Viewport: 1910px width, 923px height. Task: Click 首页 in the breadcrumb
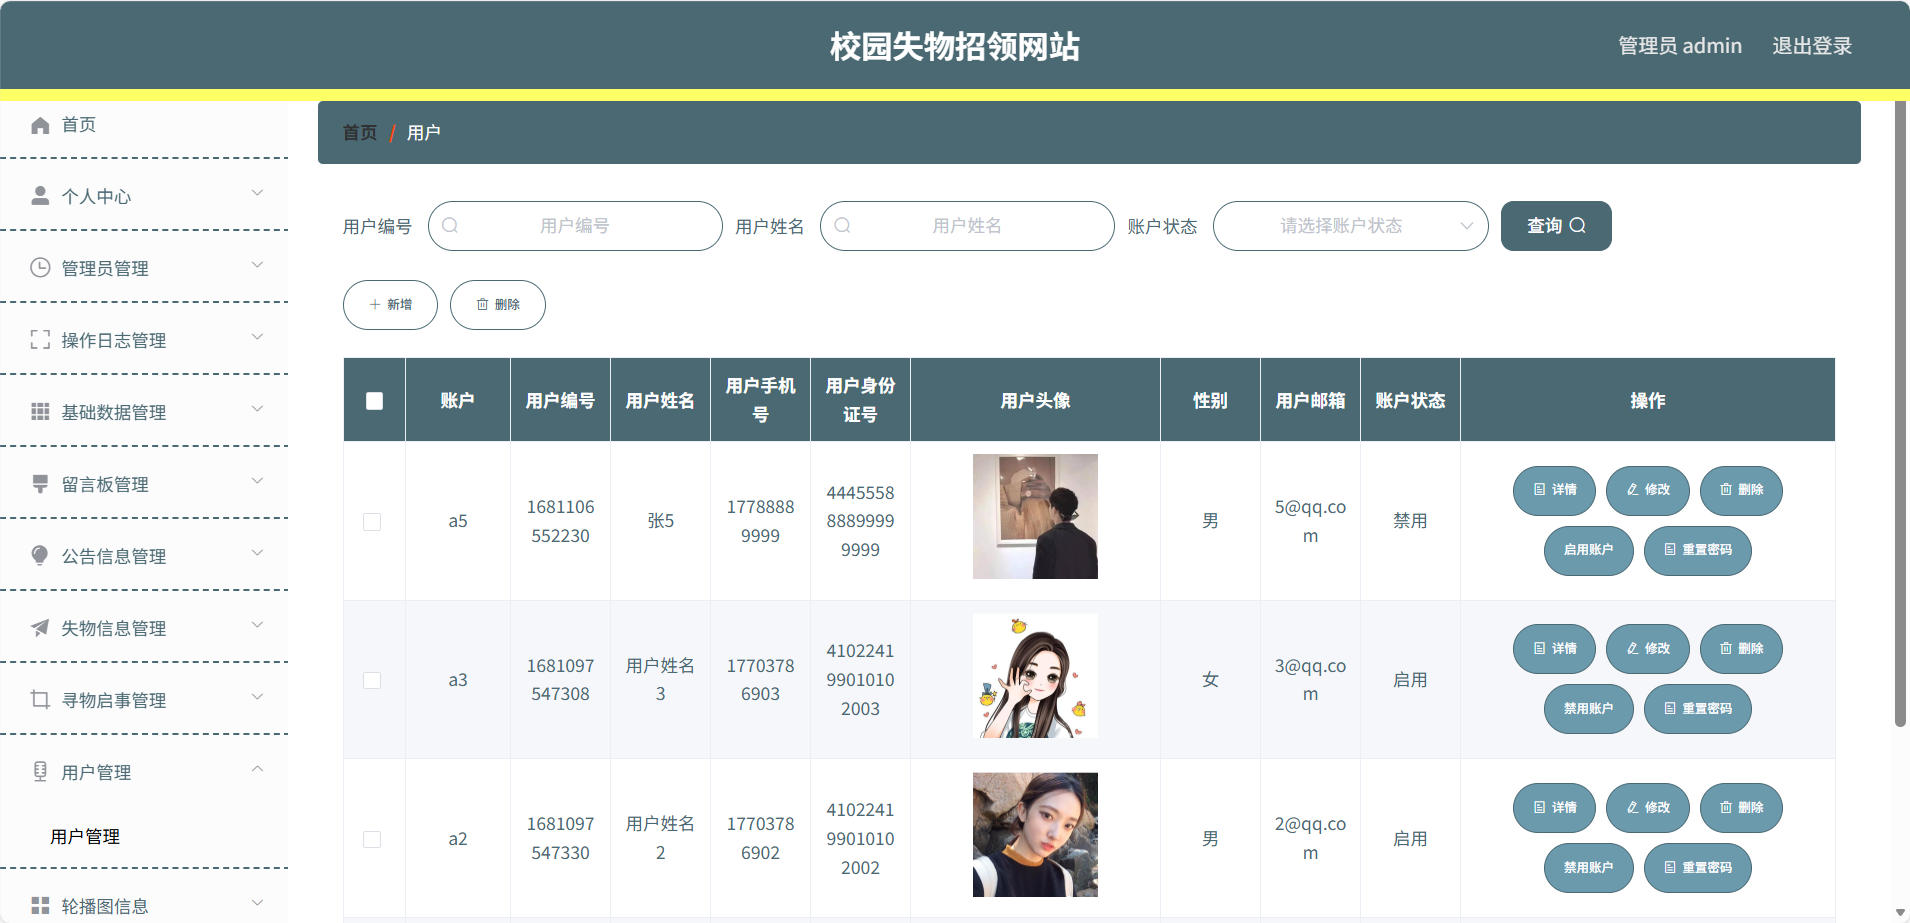[360, 133]
